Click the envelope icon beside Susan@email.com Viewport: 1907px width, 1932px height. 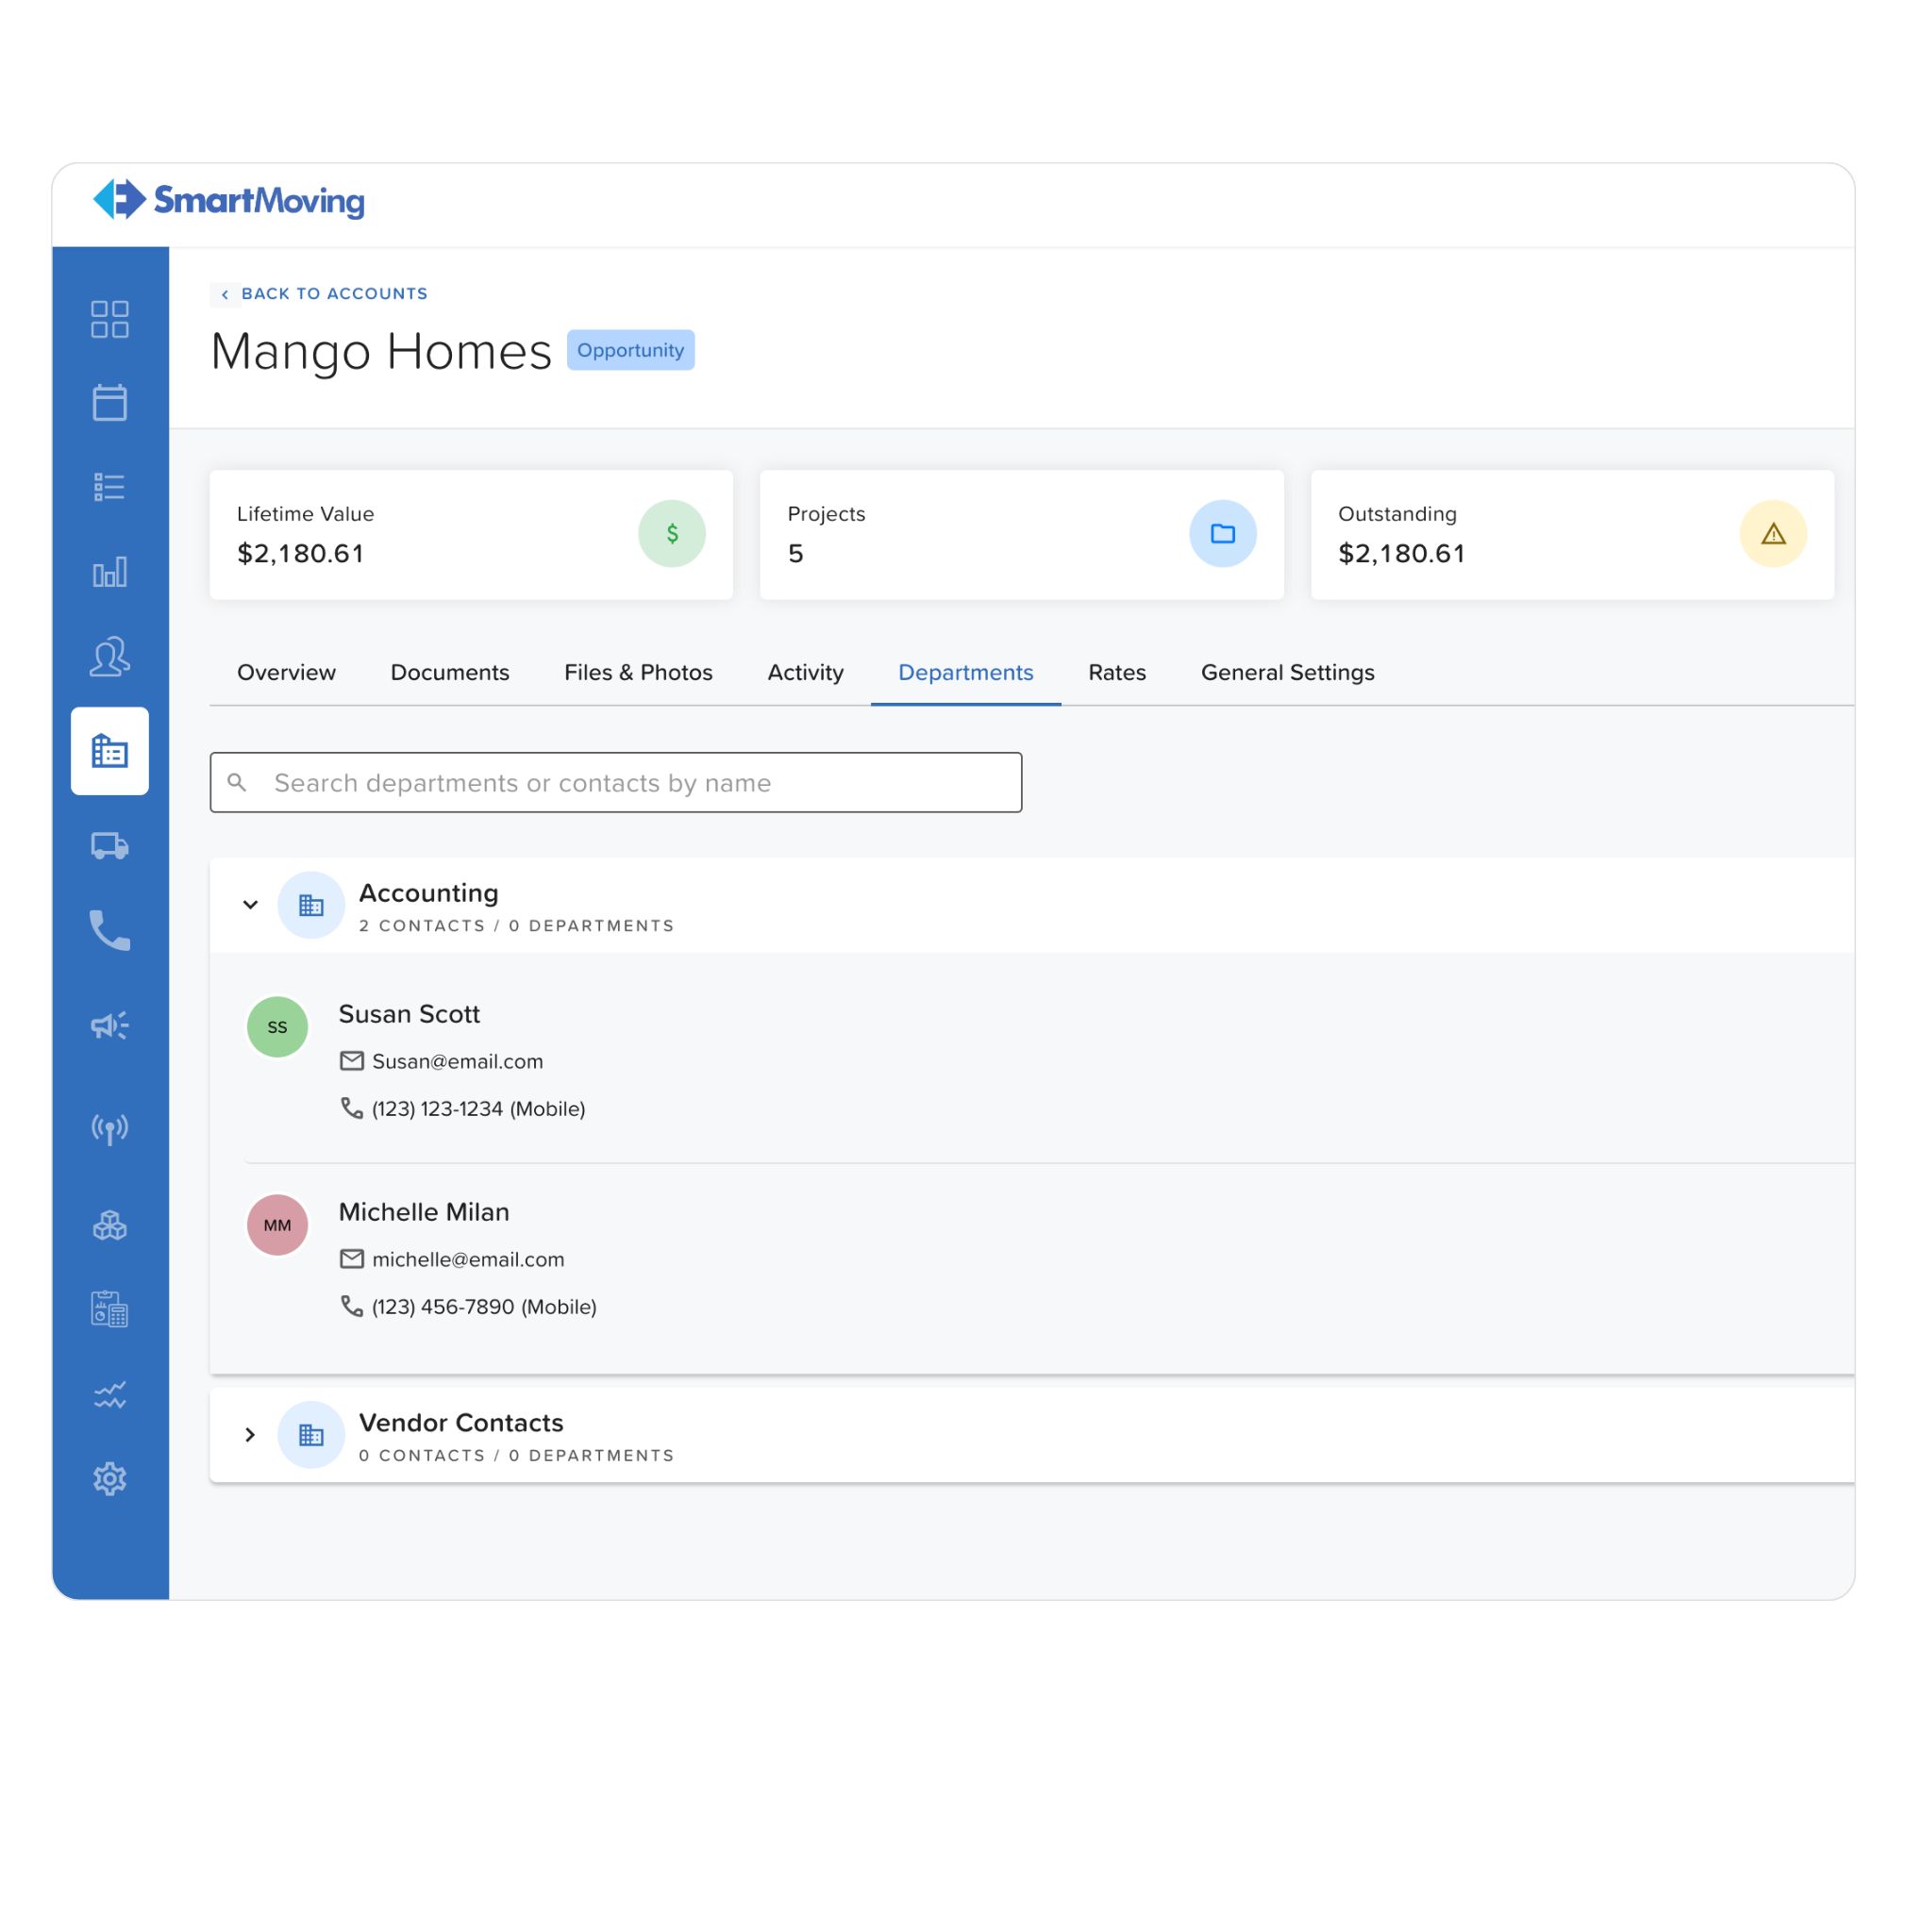[352, 1061]
